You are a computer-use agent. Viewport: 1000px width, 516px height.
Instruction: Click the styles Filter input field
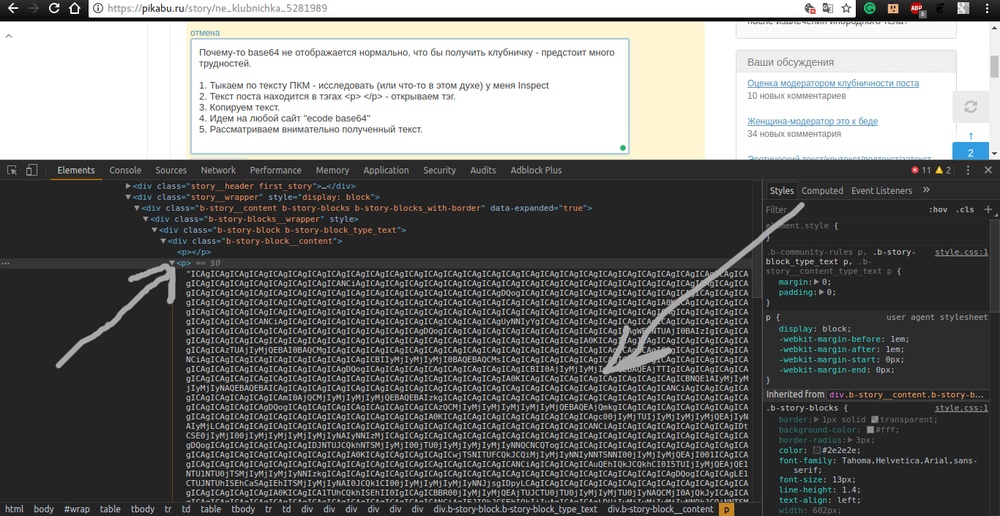843,209
